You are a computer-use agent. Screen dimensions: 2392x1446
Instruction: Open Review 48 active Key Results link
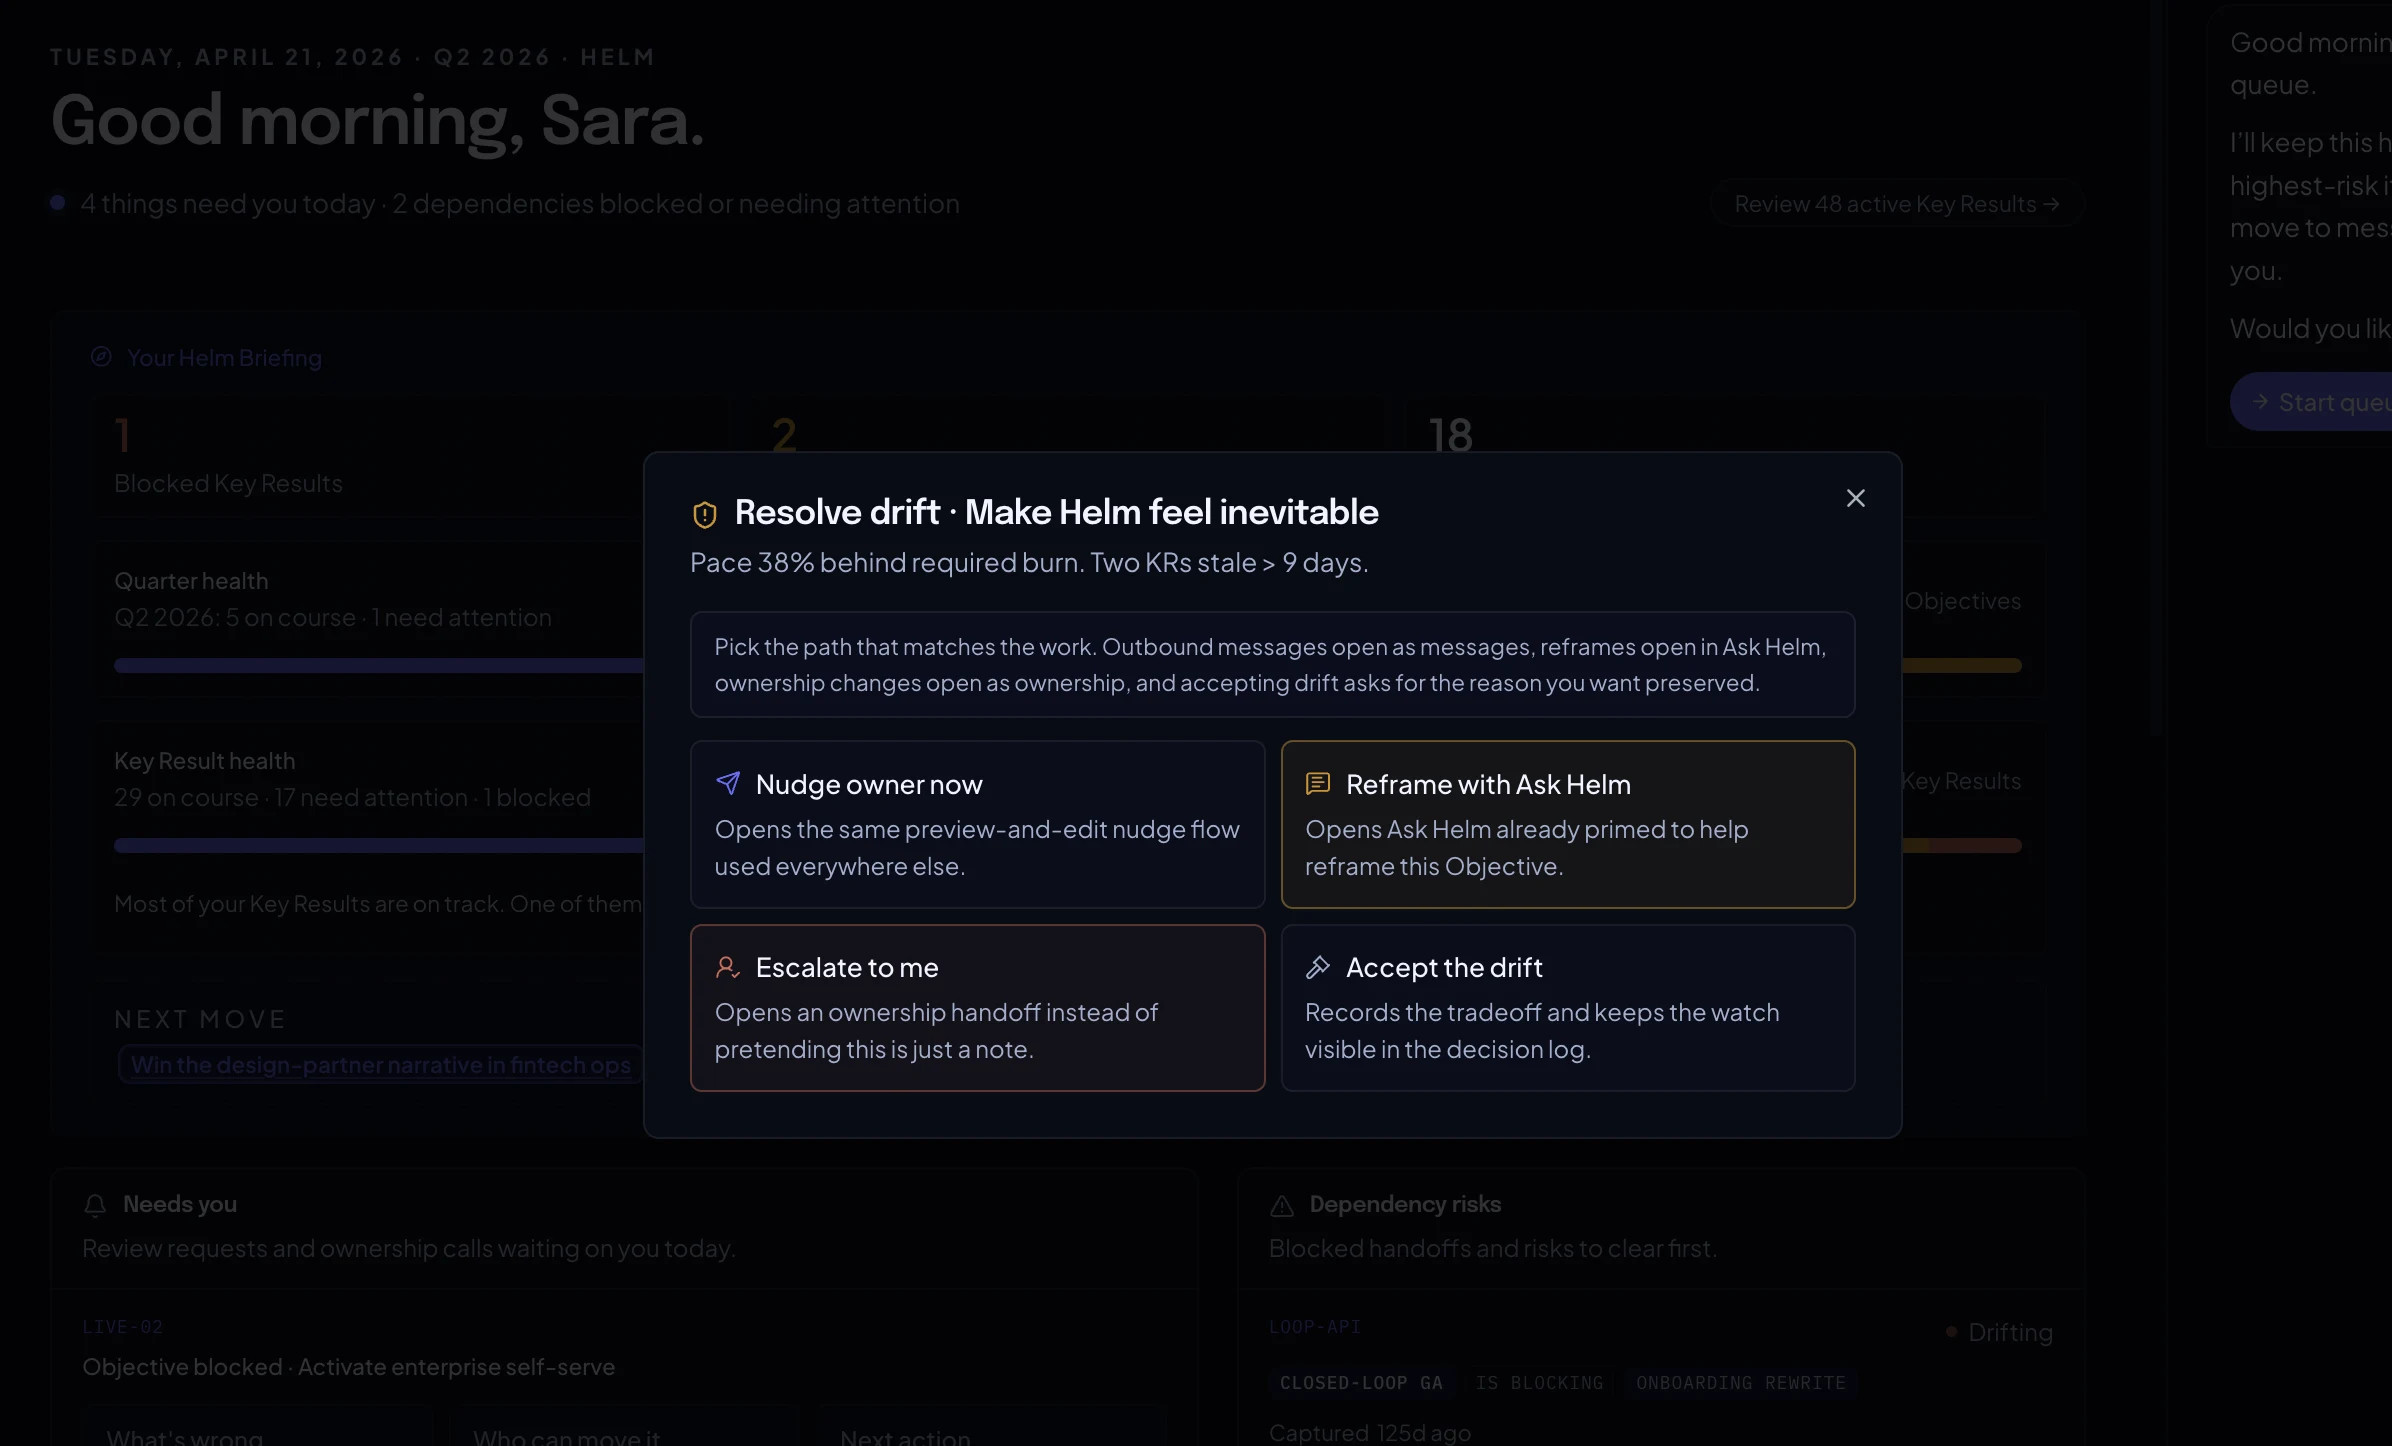(1896, 204)
